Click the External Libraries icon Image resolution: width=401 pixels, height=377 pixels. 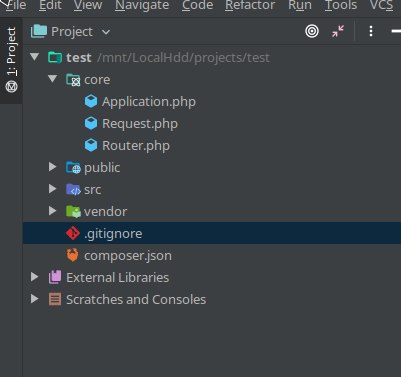click(x=55, y=277)
